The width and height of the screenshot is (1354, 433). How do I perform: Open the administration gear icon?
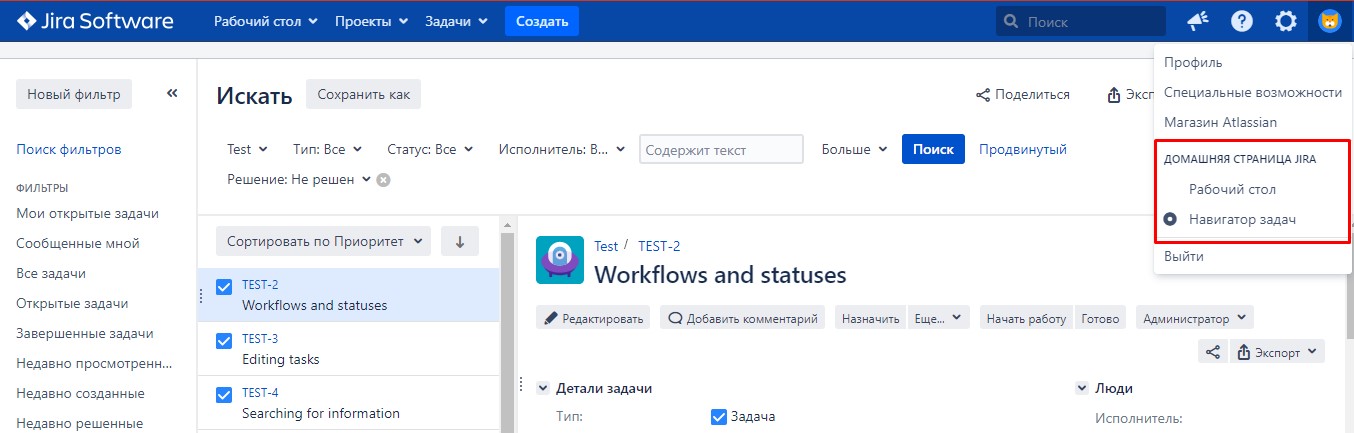click(x=1286, y=21)
